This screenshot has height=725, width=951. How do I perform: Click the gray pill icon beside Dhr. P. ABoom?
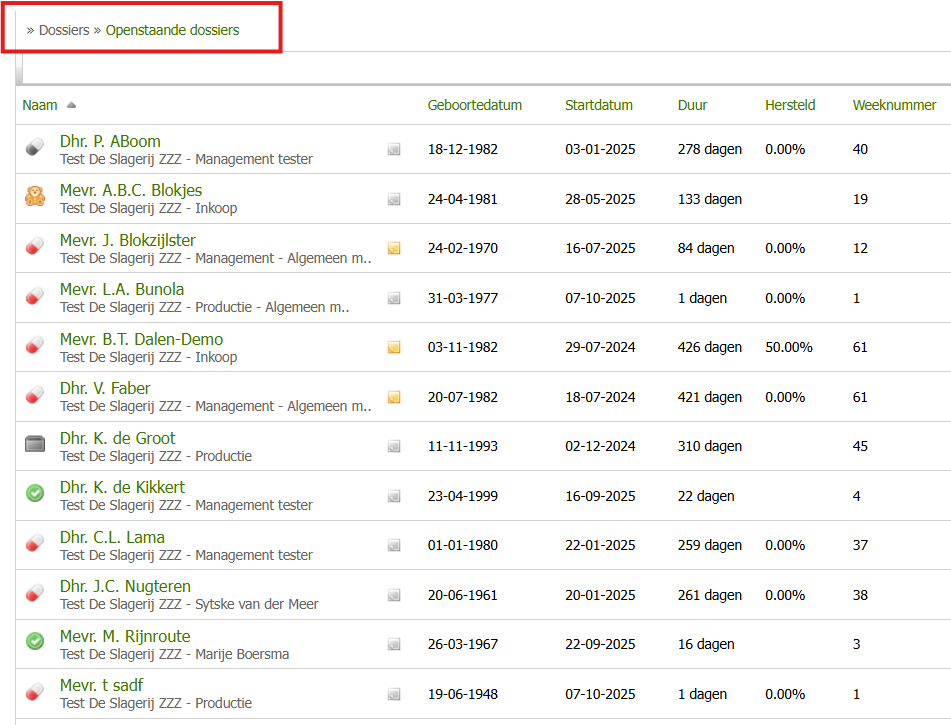click(x=35, y=148)
